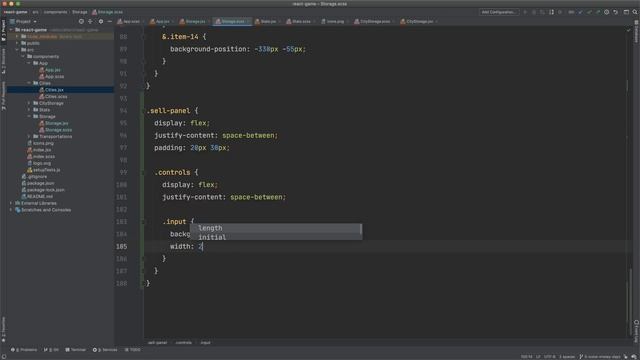Click the 'components' breadcrumb in navigation bar
640x360 pixels.
[55, 12]
